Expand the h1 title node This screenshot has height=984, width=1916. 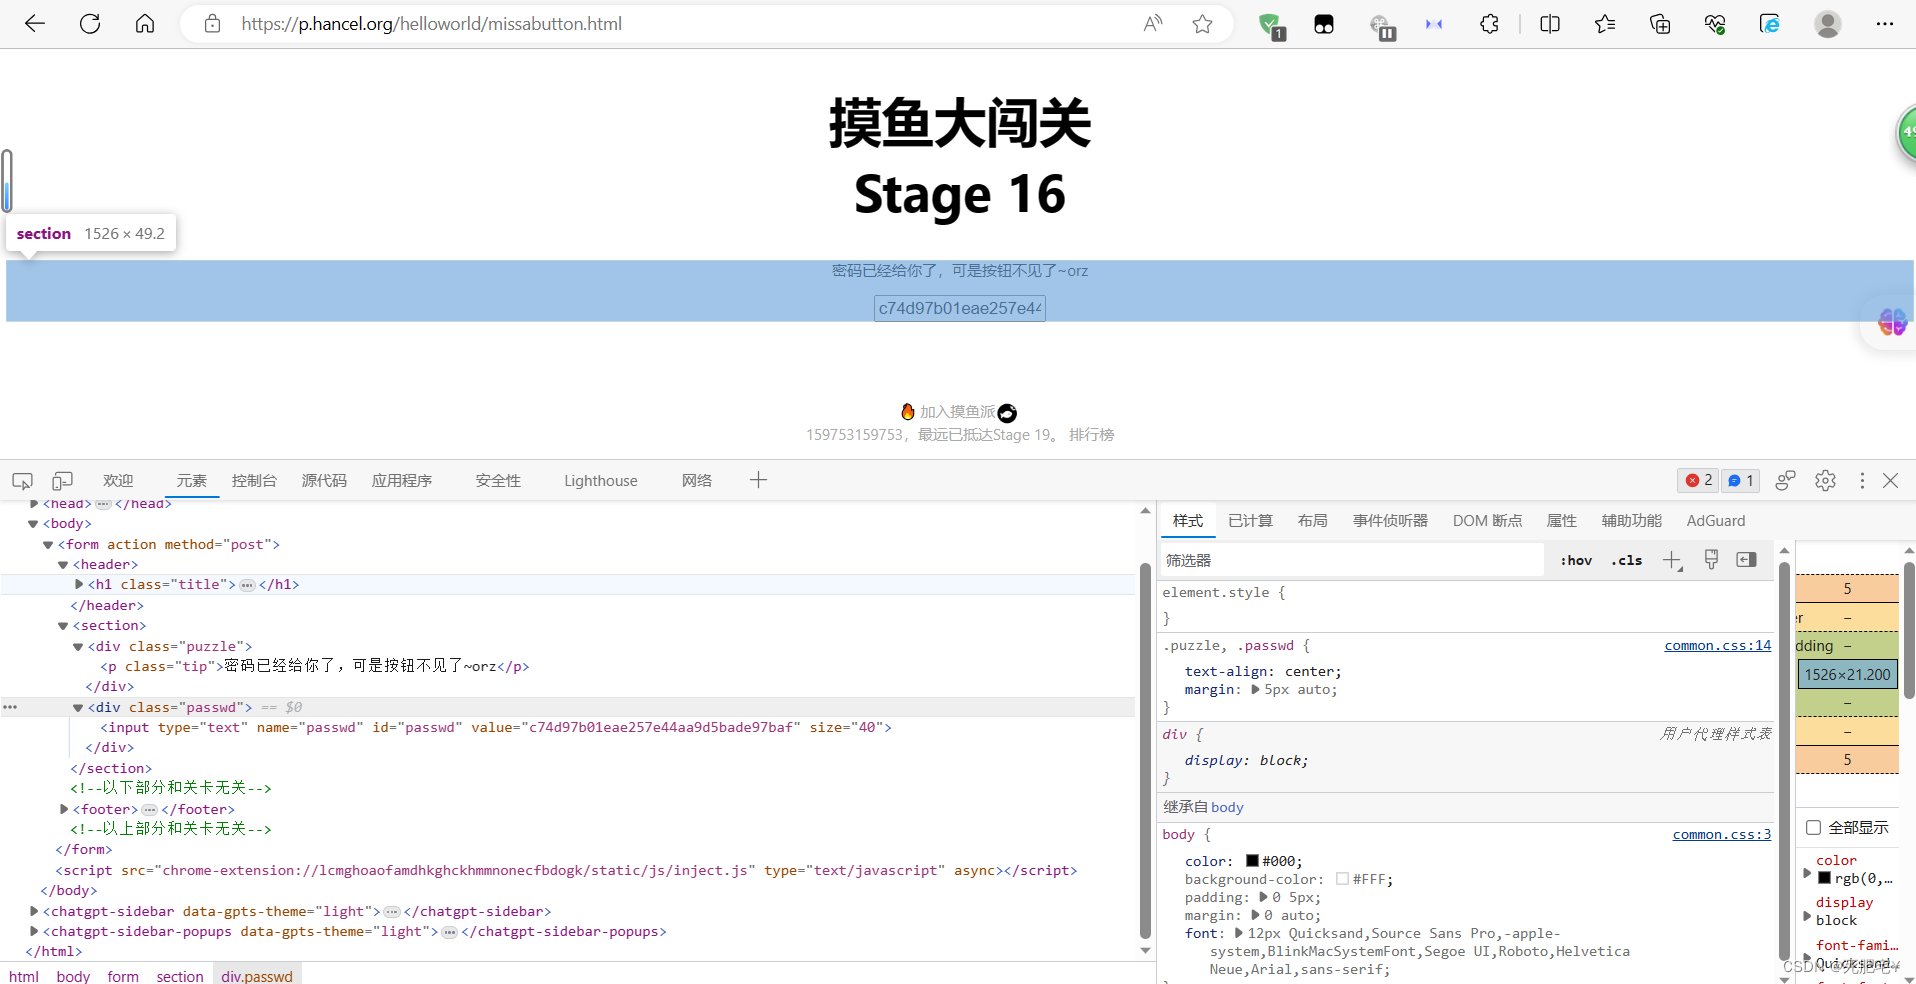click(x=79, y=585)
